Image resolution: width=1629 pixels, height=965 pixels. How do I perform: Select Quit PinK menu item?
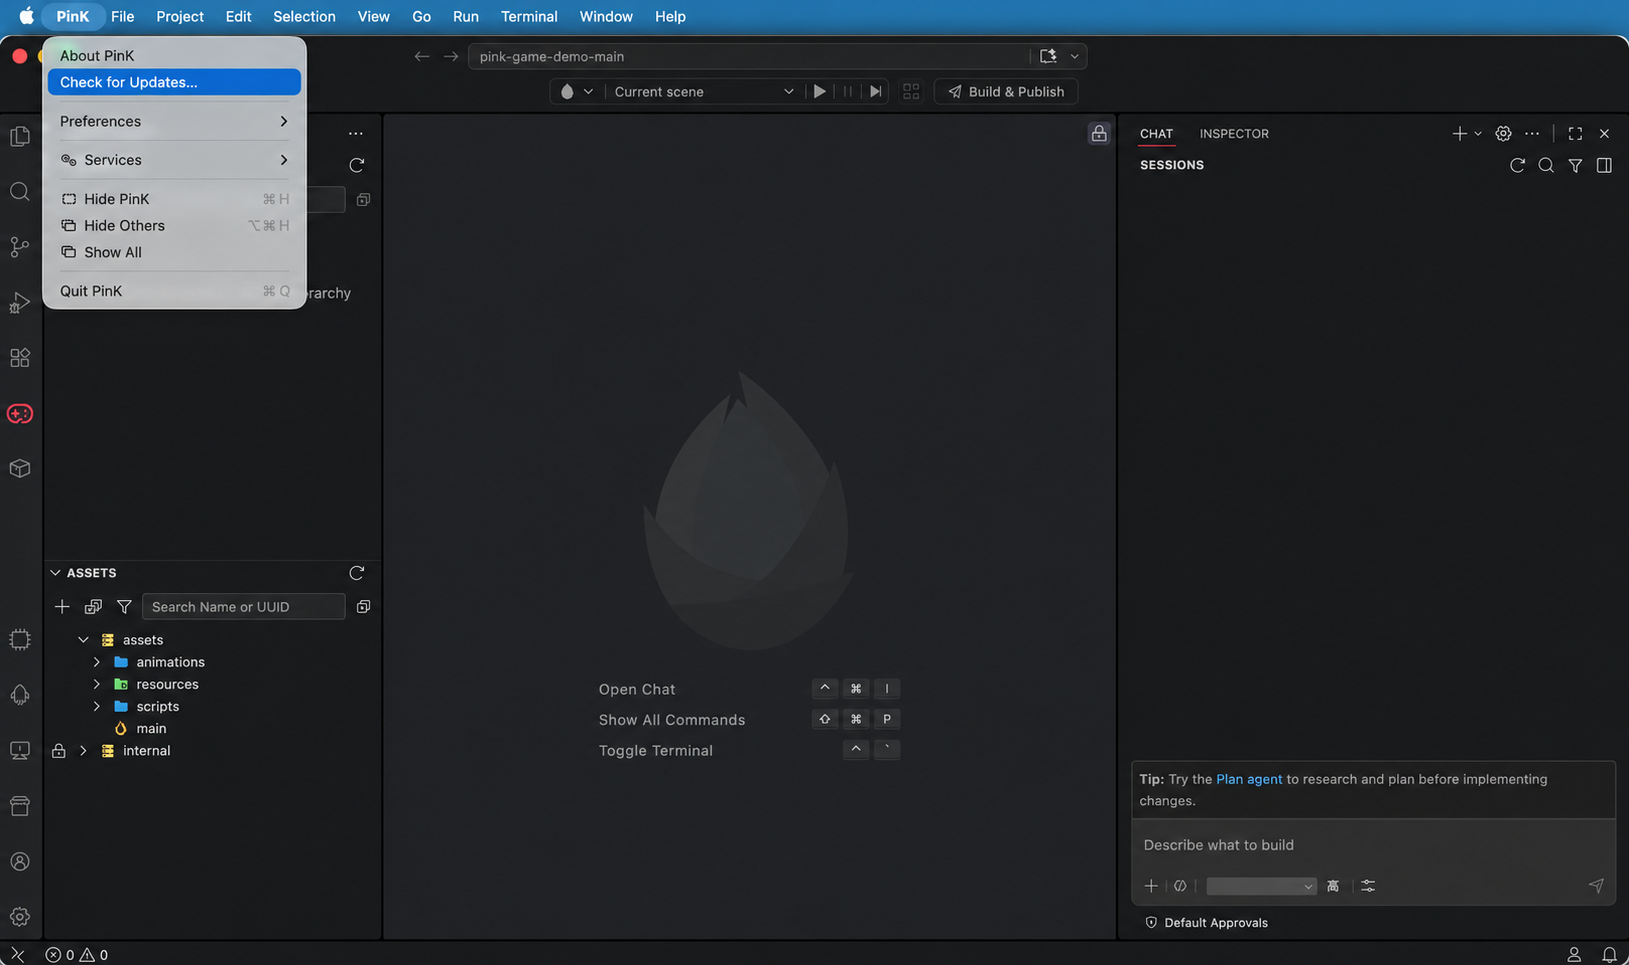174,291
